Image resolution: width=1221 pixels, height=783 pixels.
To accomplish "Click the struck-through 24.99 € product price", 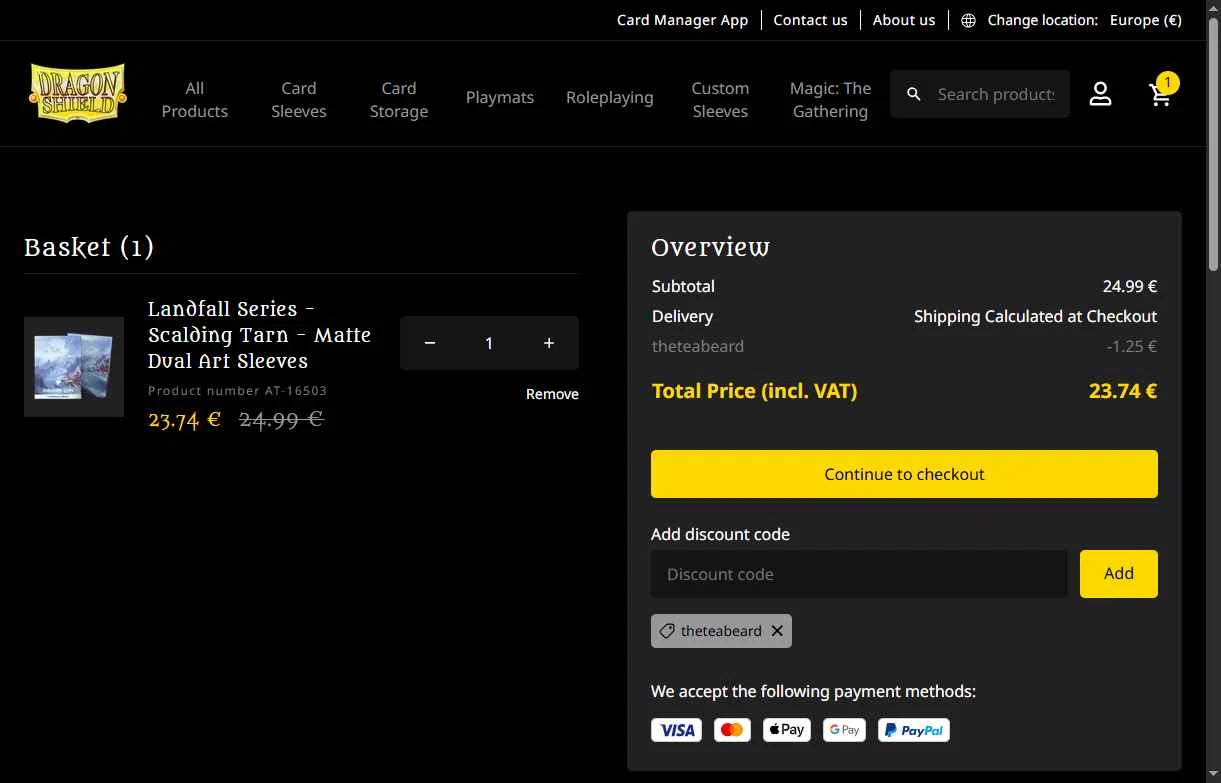I will pos(281,420).
